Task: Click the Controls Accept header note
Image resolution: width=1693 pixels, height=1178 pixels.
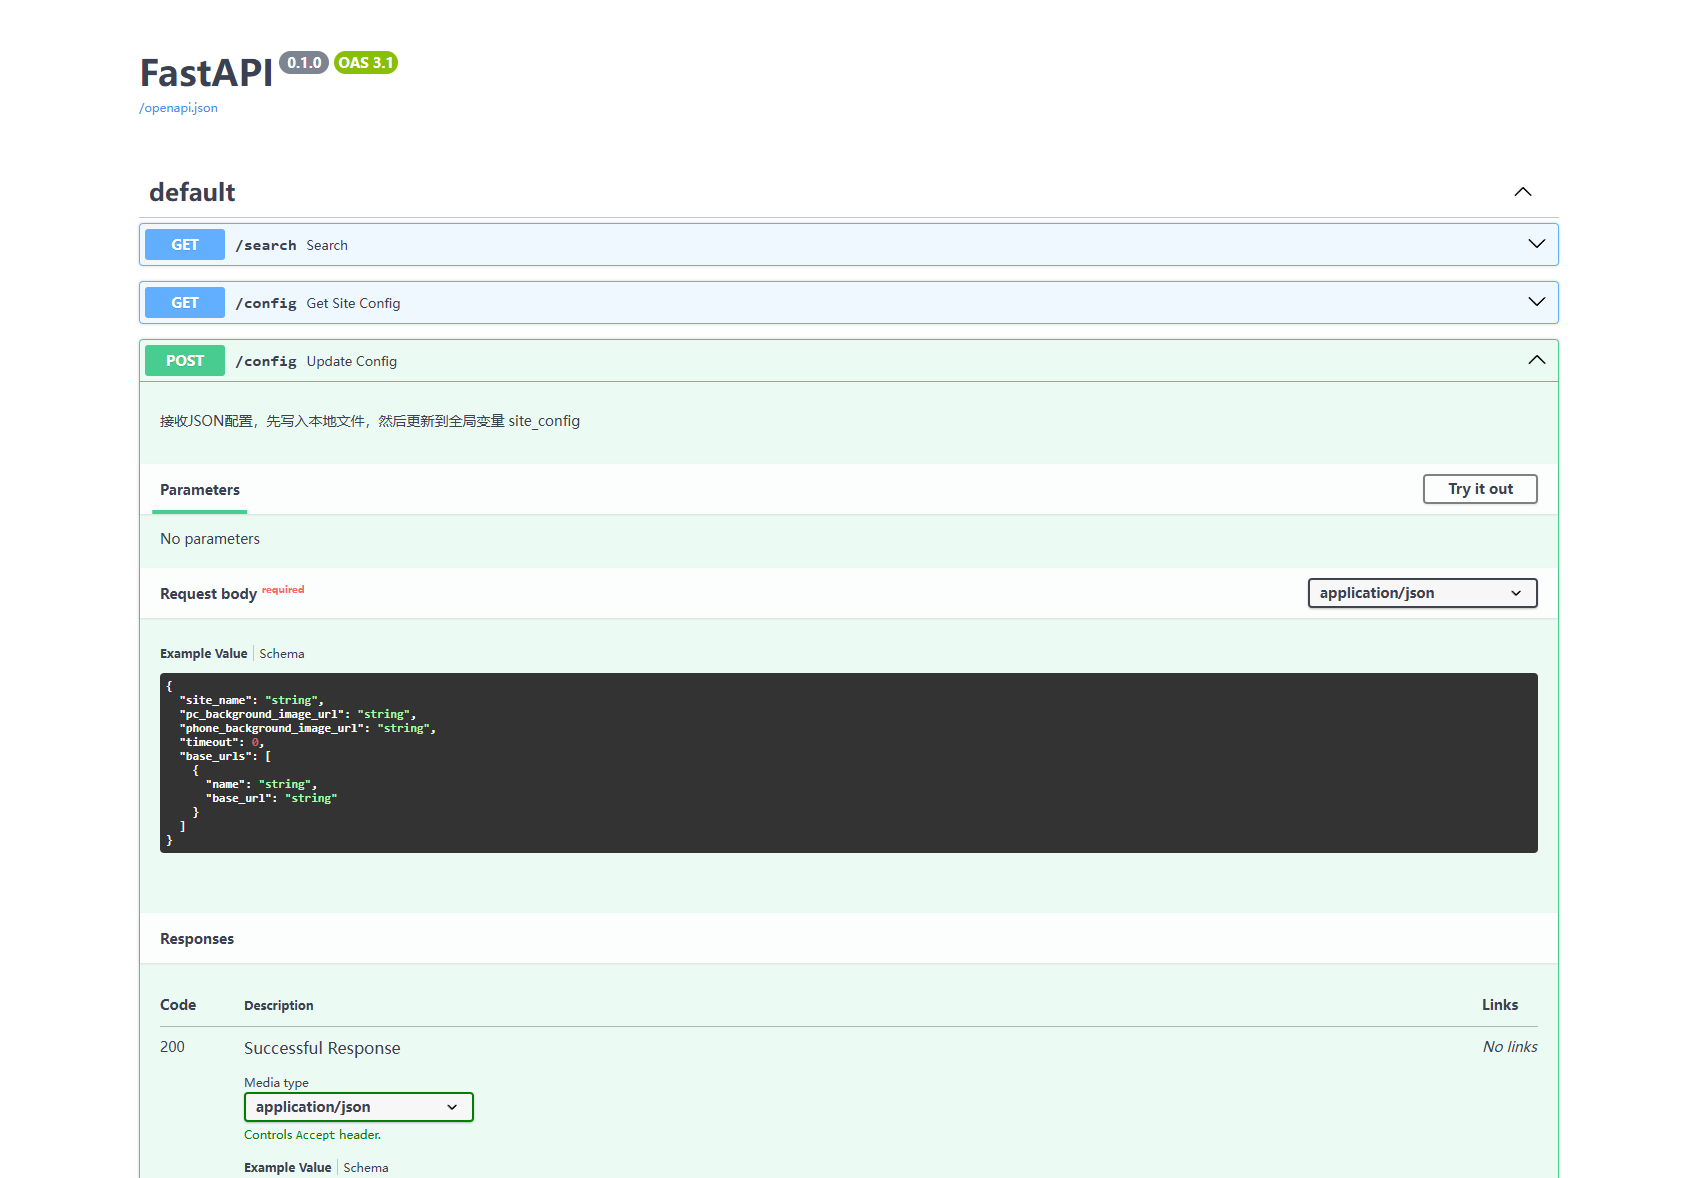Action: click(312, 1135)
